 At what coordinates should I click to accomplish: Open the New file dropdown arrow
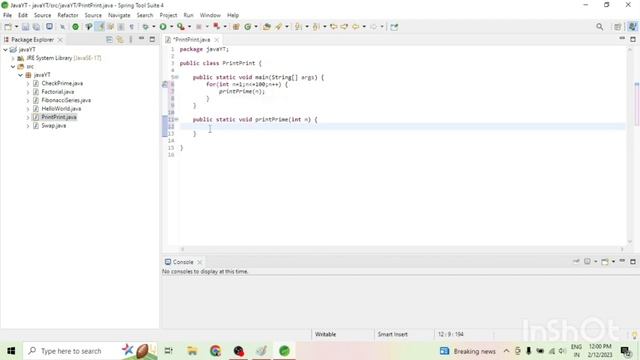click(16, 27)
